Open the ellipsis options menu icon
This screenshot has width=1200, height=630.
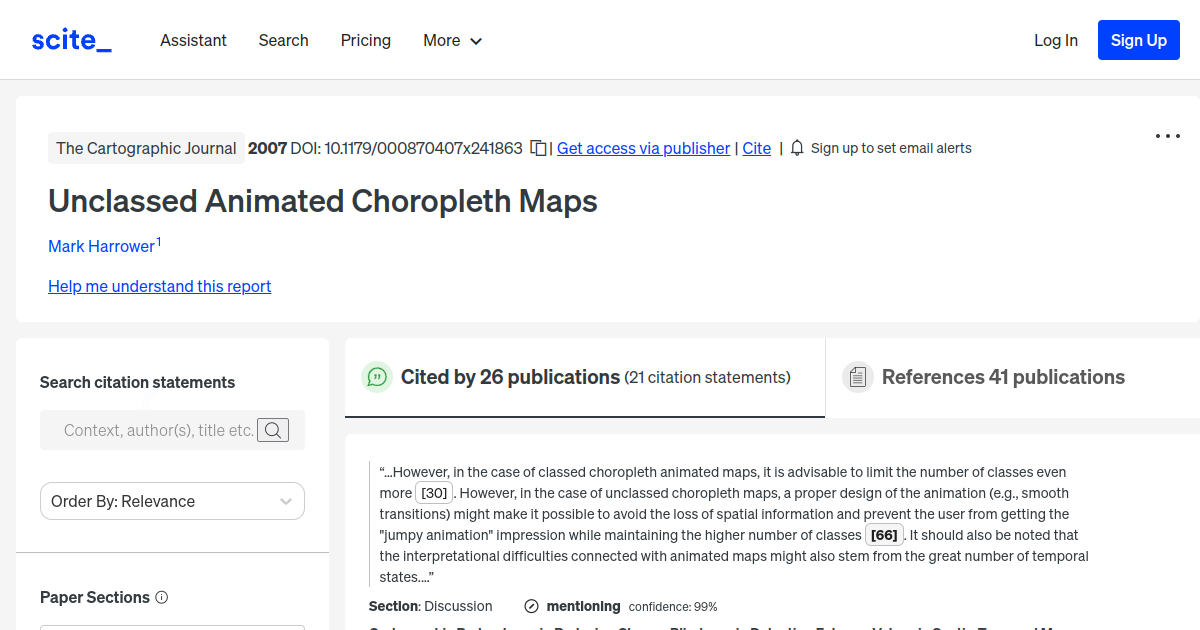click(1167, 136)
